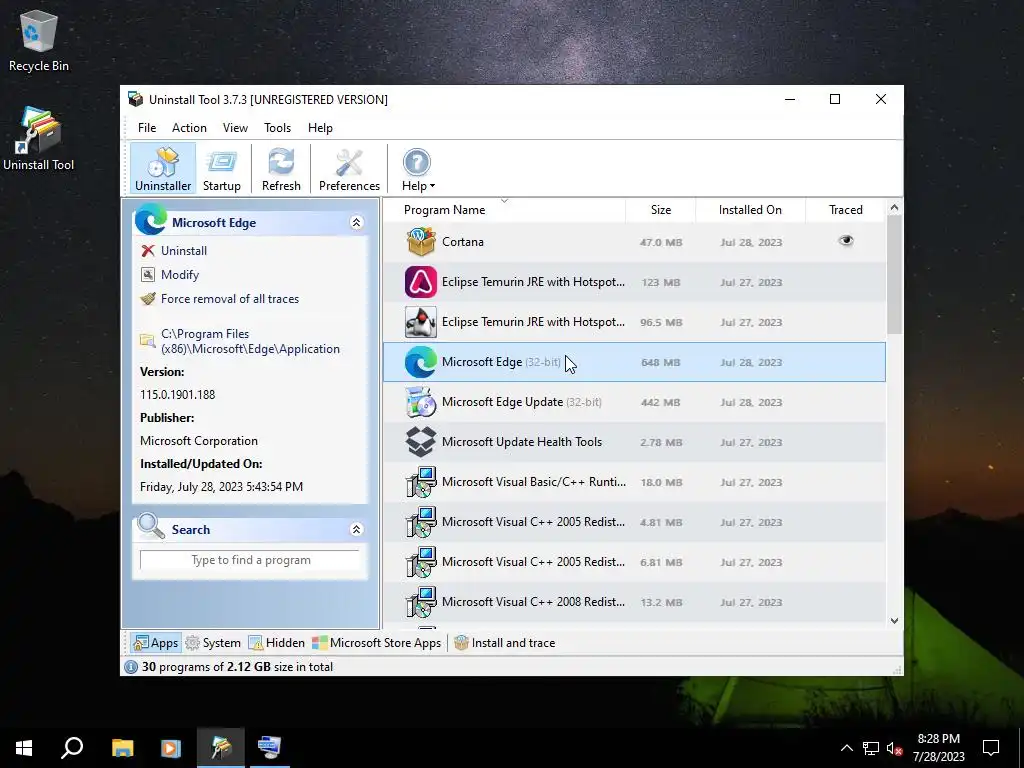1024x768 pixels.
Task: Select the 6.81 MB Visual C++ 2005 entry
Action: (634, 562)
